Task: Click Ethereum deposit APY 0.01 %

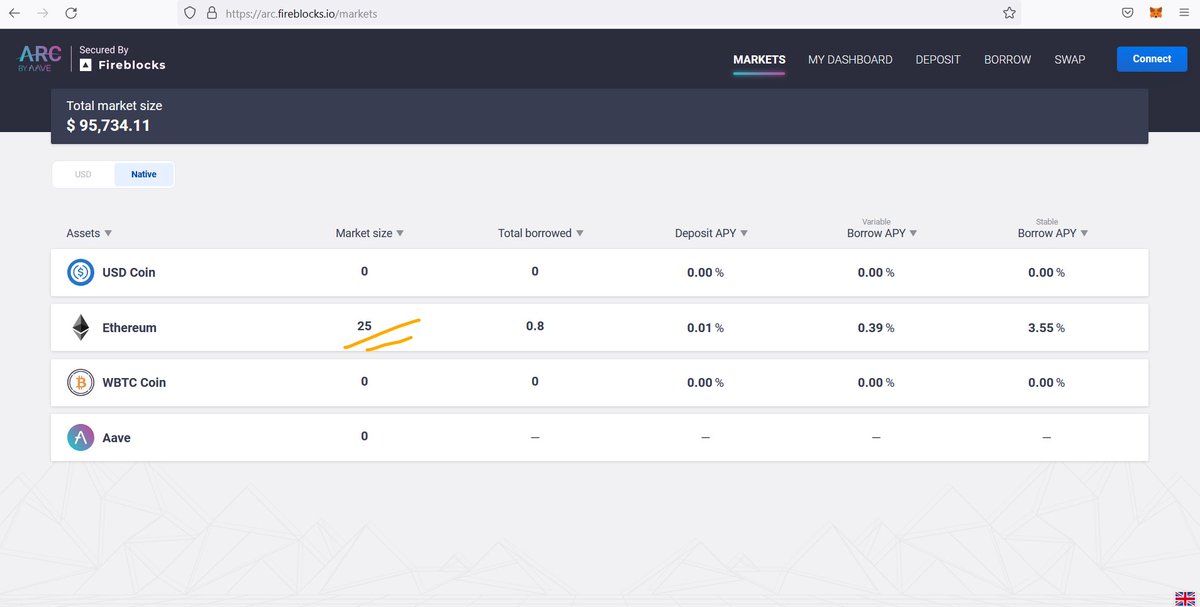Action: (705, 328)
